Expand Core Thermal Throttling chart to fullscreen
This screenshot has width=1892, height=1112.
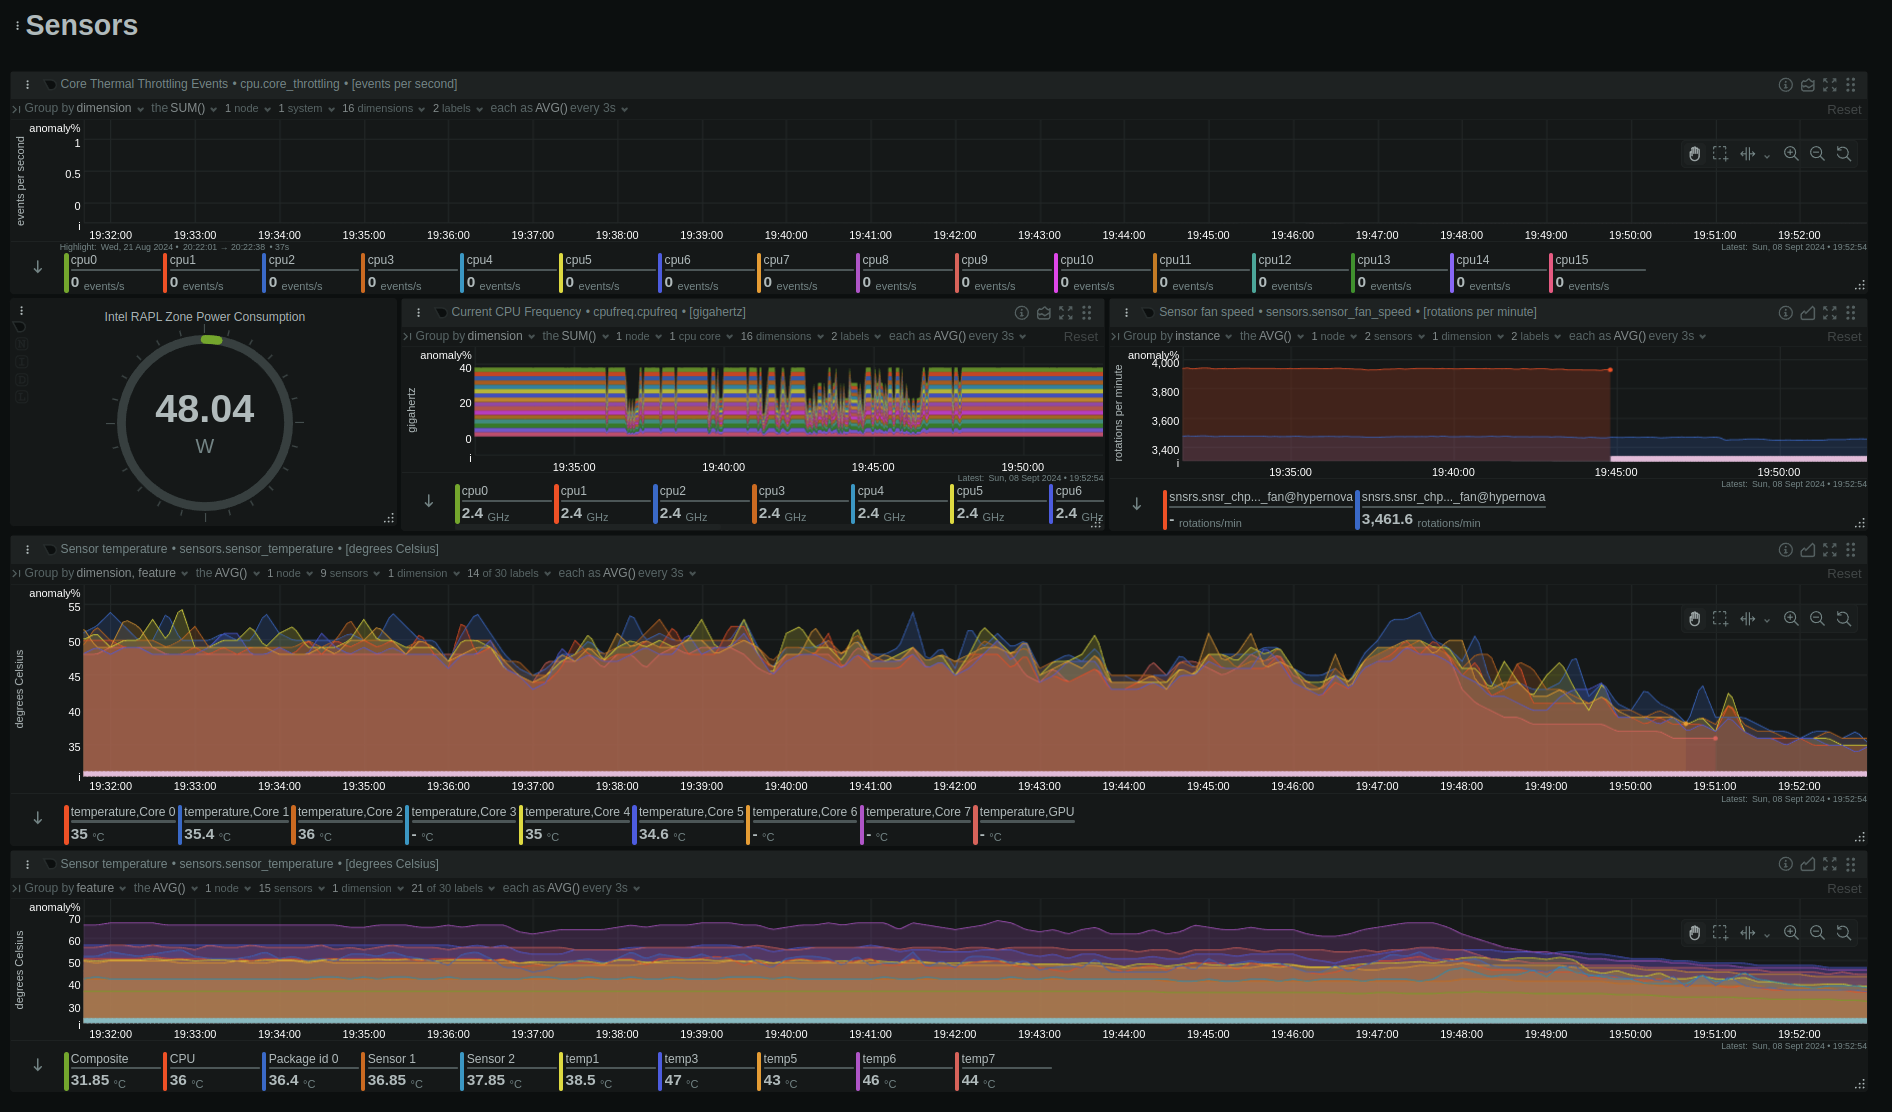pos(1830,85)
